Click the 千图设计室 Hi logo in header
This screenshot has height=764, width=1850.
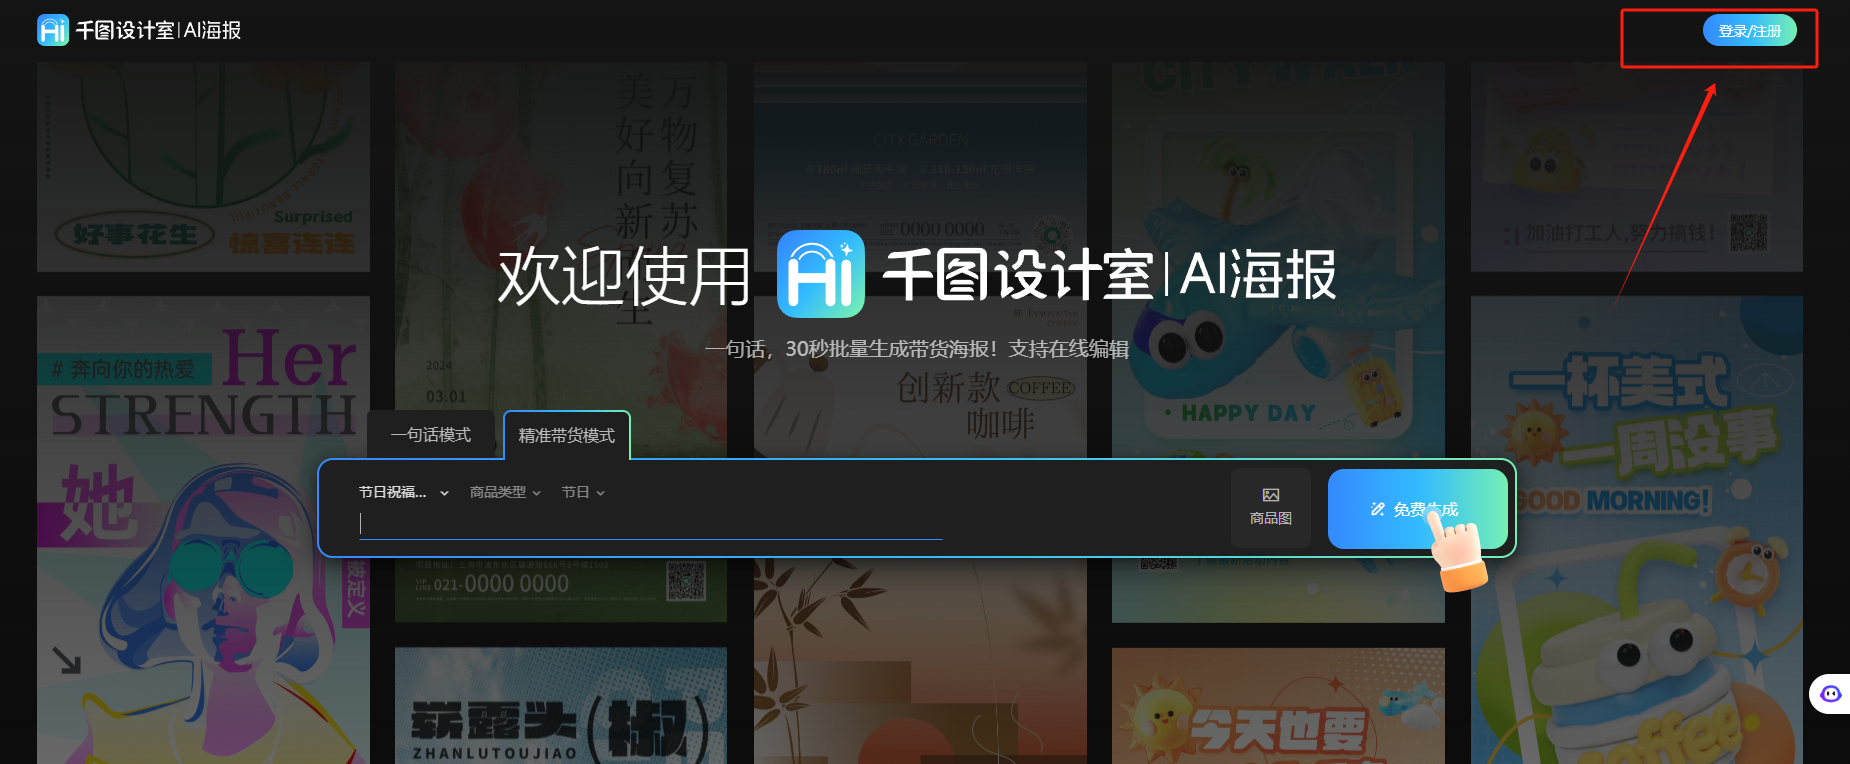point(52,30)
